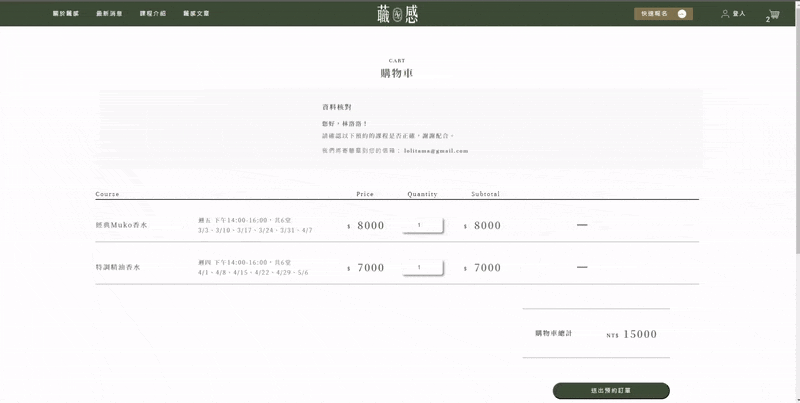Remove 特調精油香水 using its minus icon
The height and width of the screenshot is (403, 800).
click(x=582, y=267)
